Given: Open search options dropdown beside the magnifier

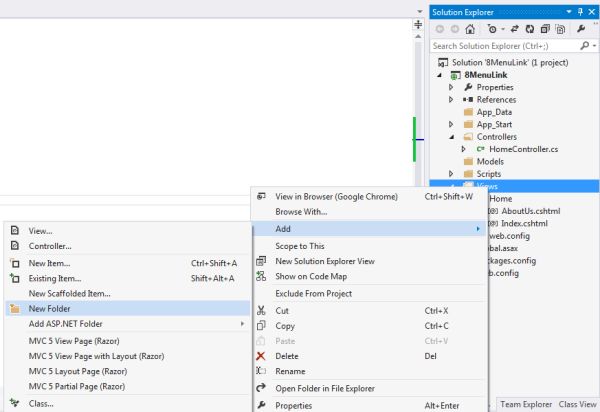Looking at the screenshot, I should (594, 46).
